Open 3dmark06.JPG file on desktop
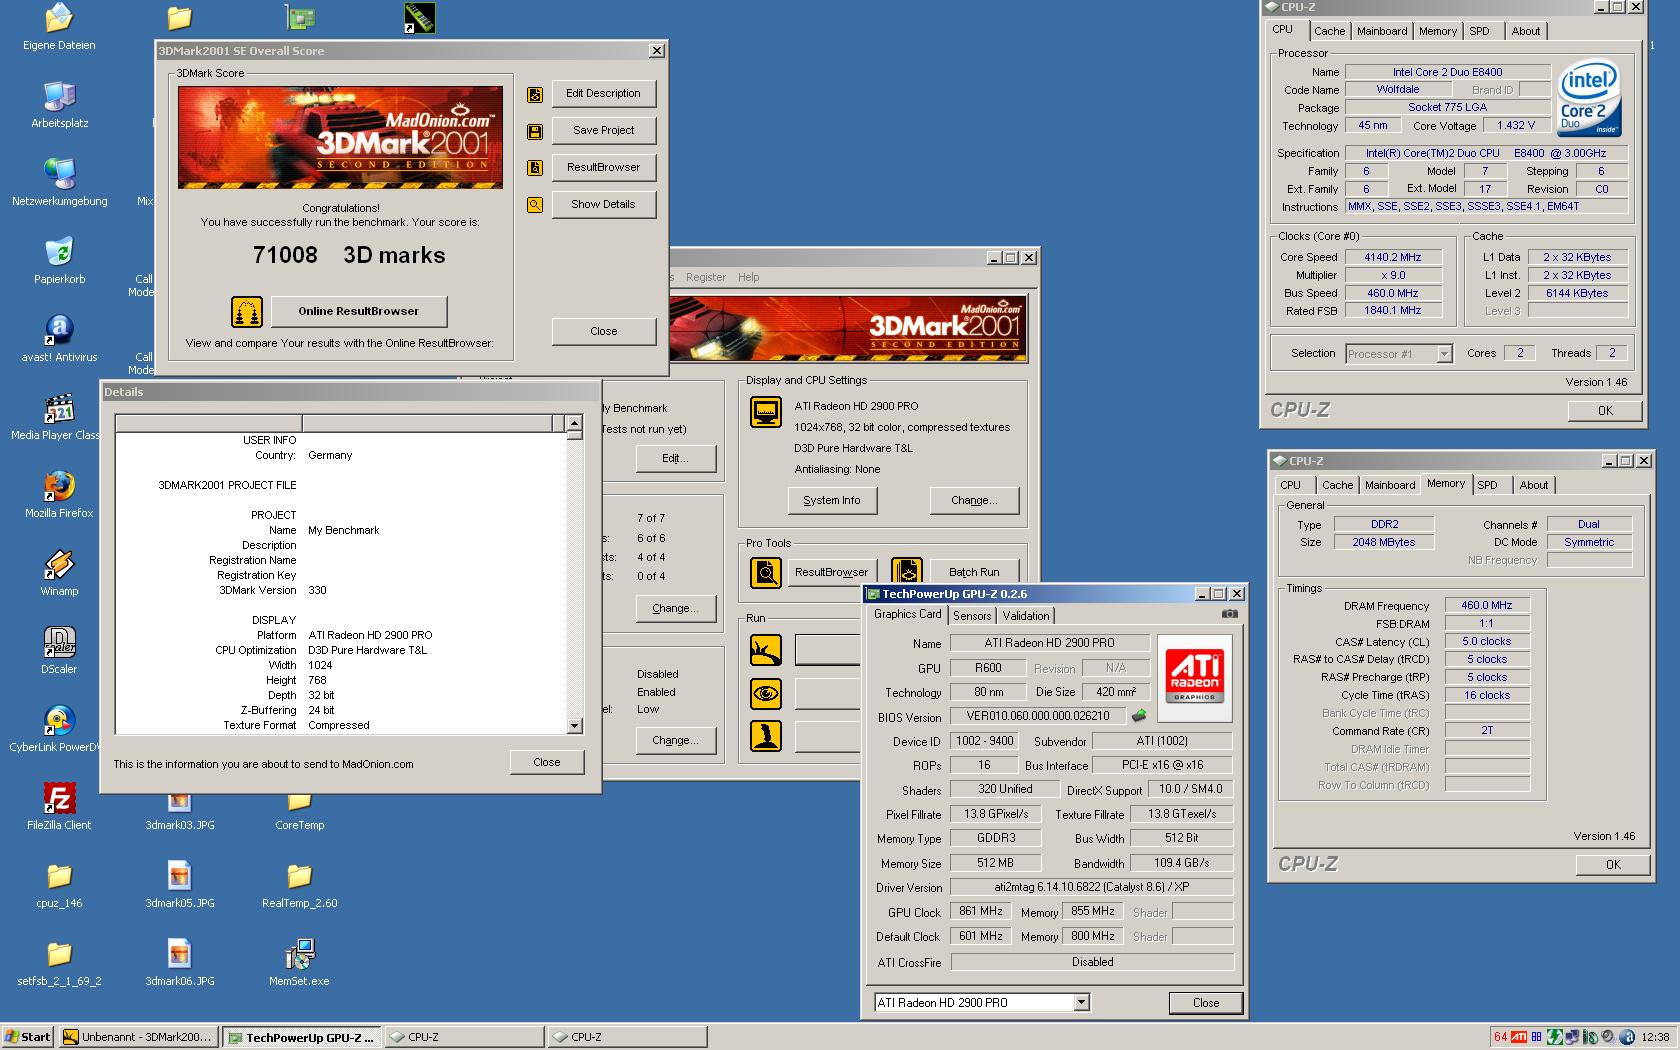 click(x=180, y=963)
